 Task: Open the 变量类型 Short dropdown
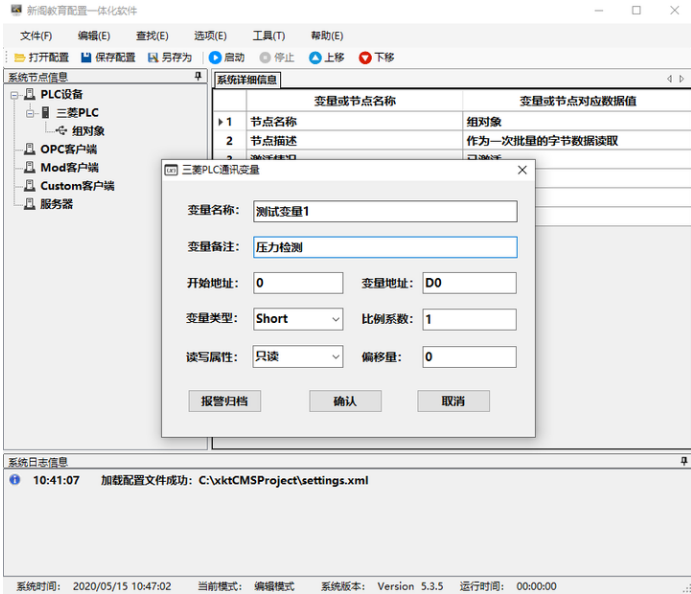[336, 319]
